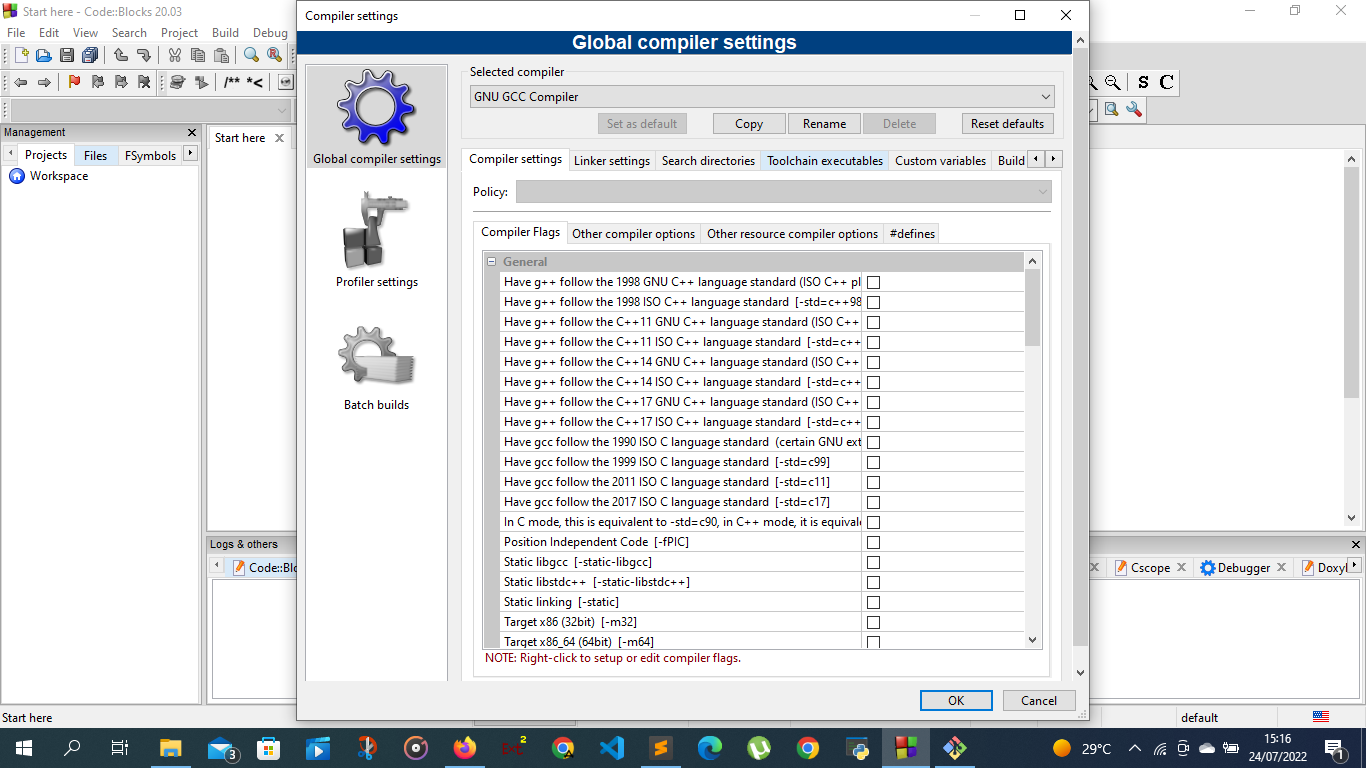Tick Static linking -static checkbox
This screenshot has width=1366, height=768.
pyautogui.click(x=873, y=602)
